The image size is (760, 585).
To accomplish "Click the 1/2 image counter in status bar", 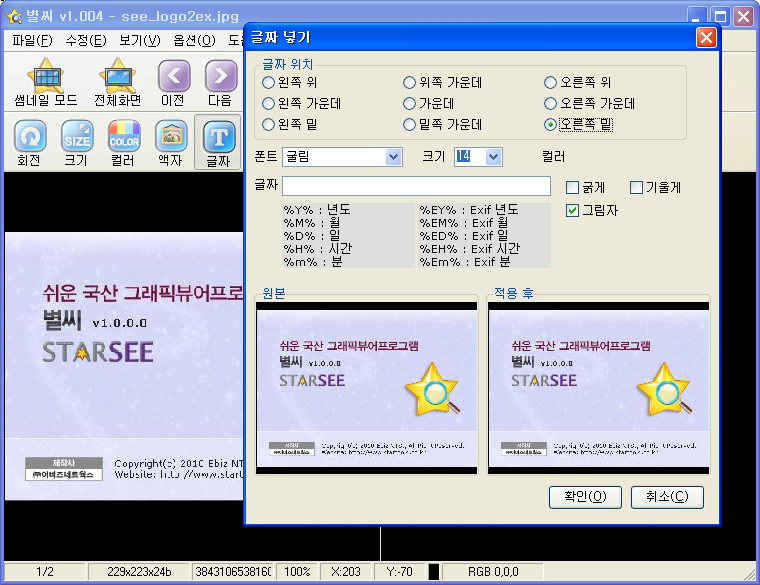I will 45,572.
